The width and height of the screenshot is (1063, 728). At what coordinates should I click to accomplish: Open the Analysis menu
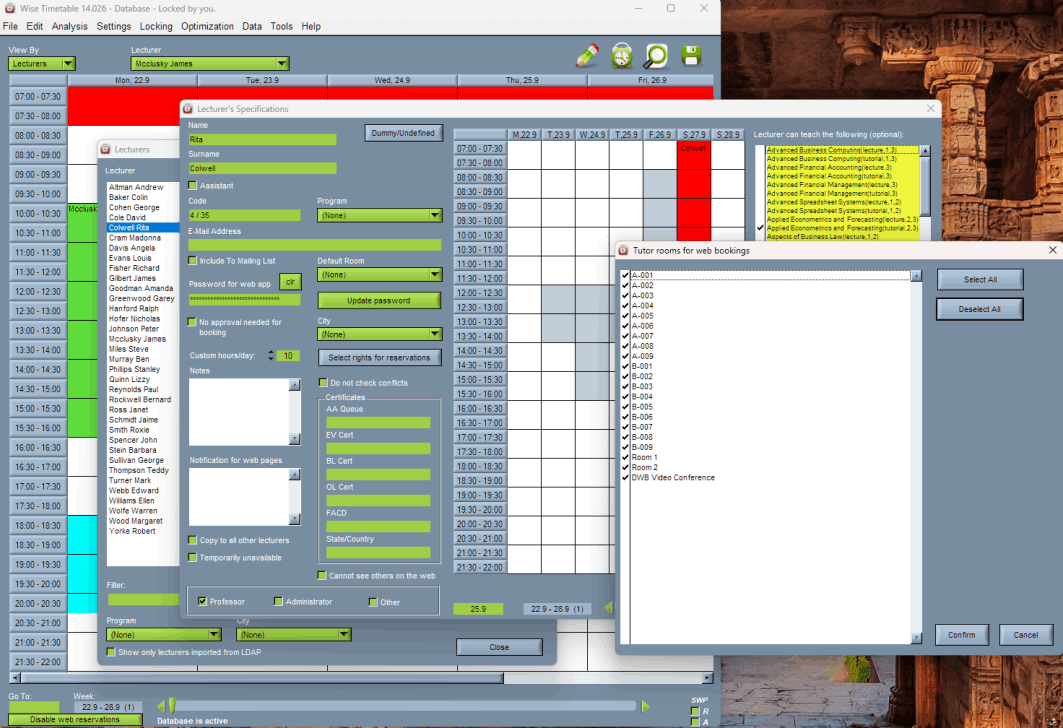(69, 26)
